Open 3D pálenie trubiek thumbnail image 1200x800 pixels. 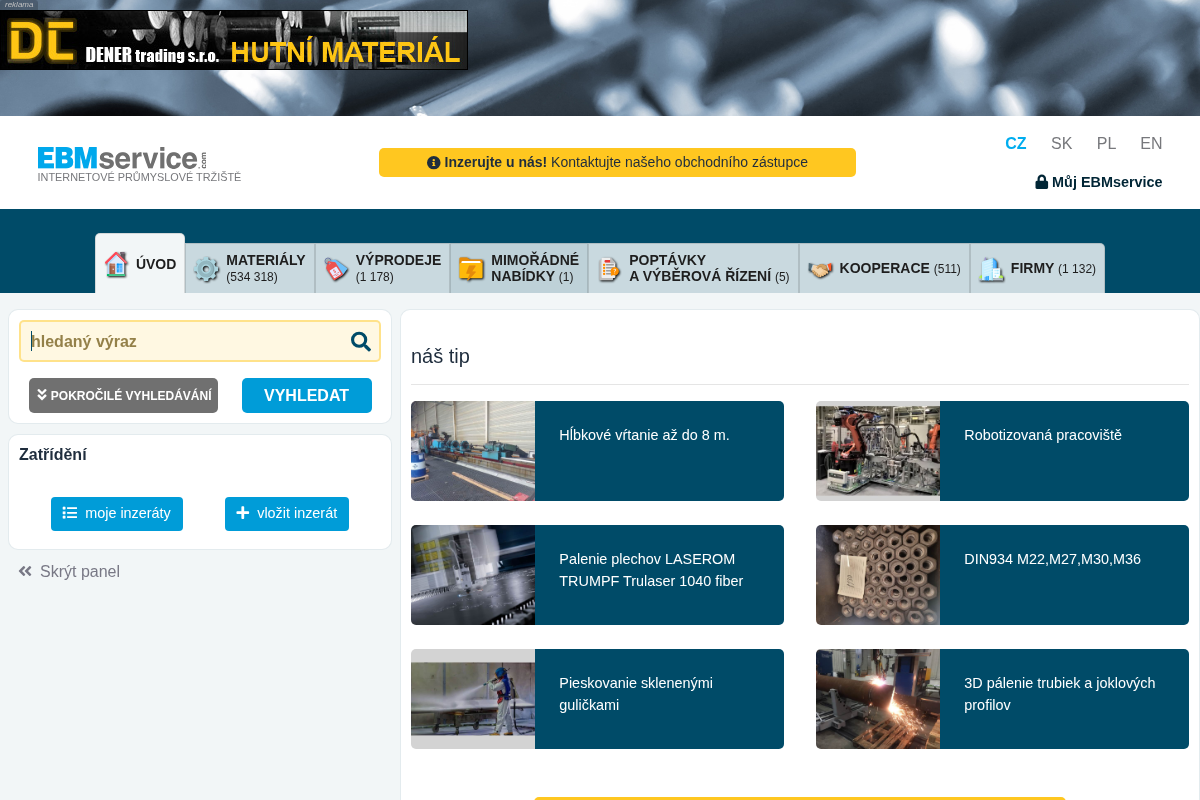coord(878,699)
